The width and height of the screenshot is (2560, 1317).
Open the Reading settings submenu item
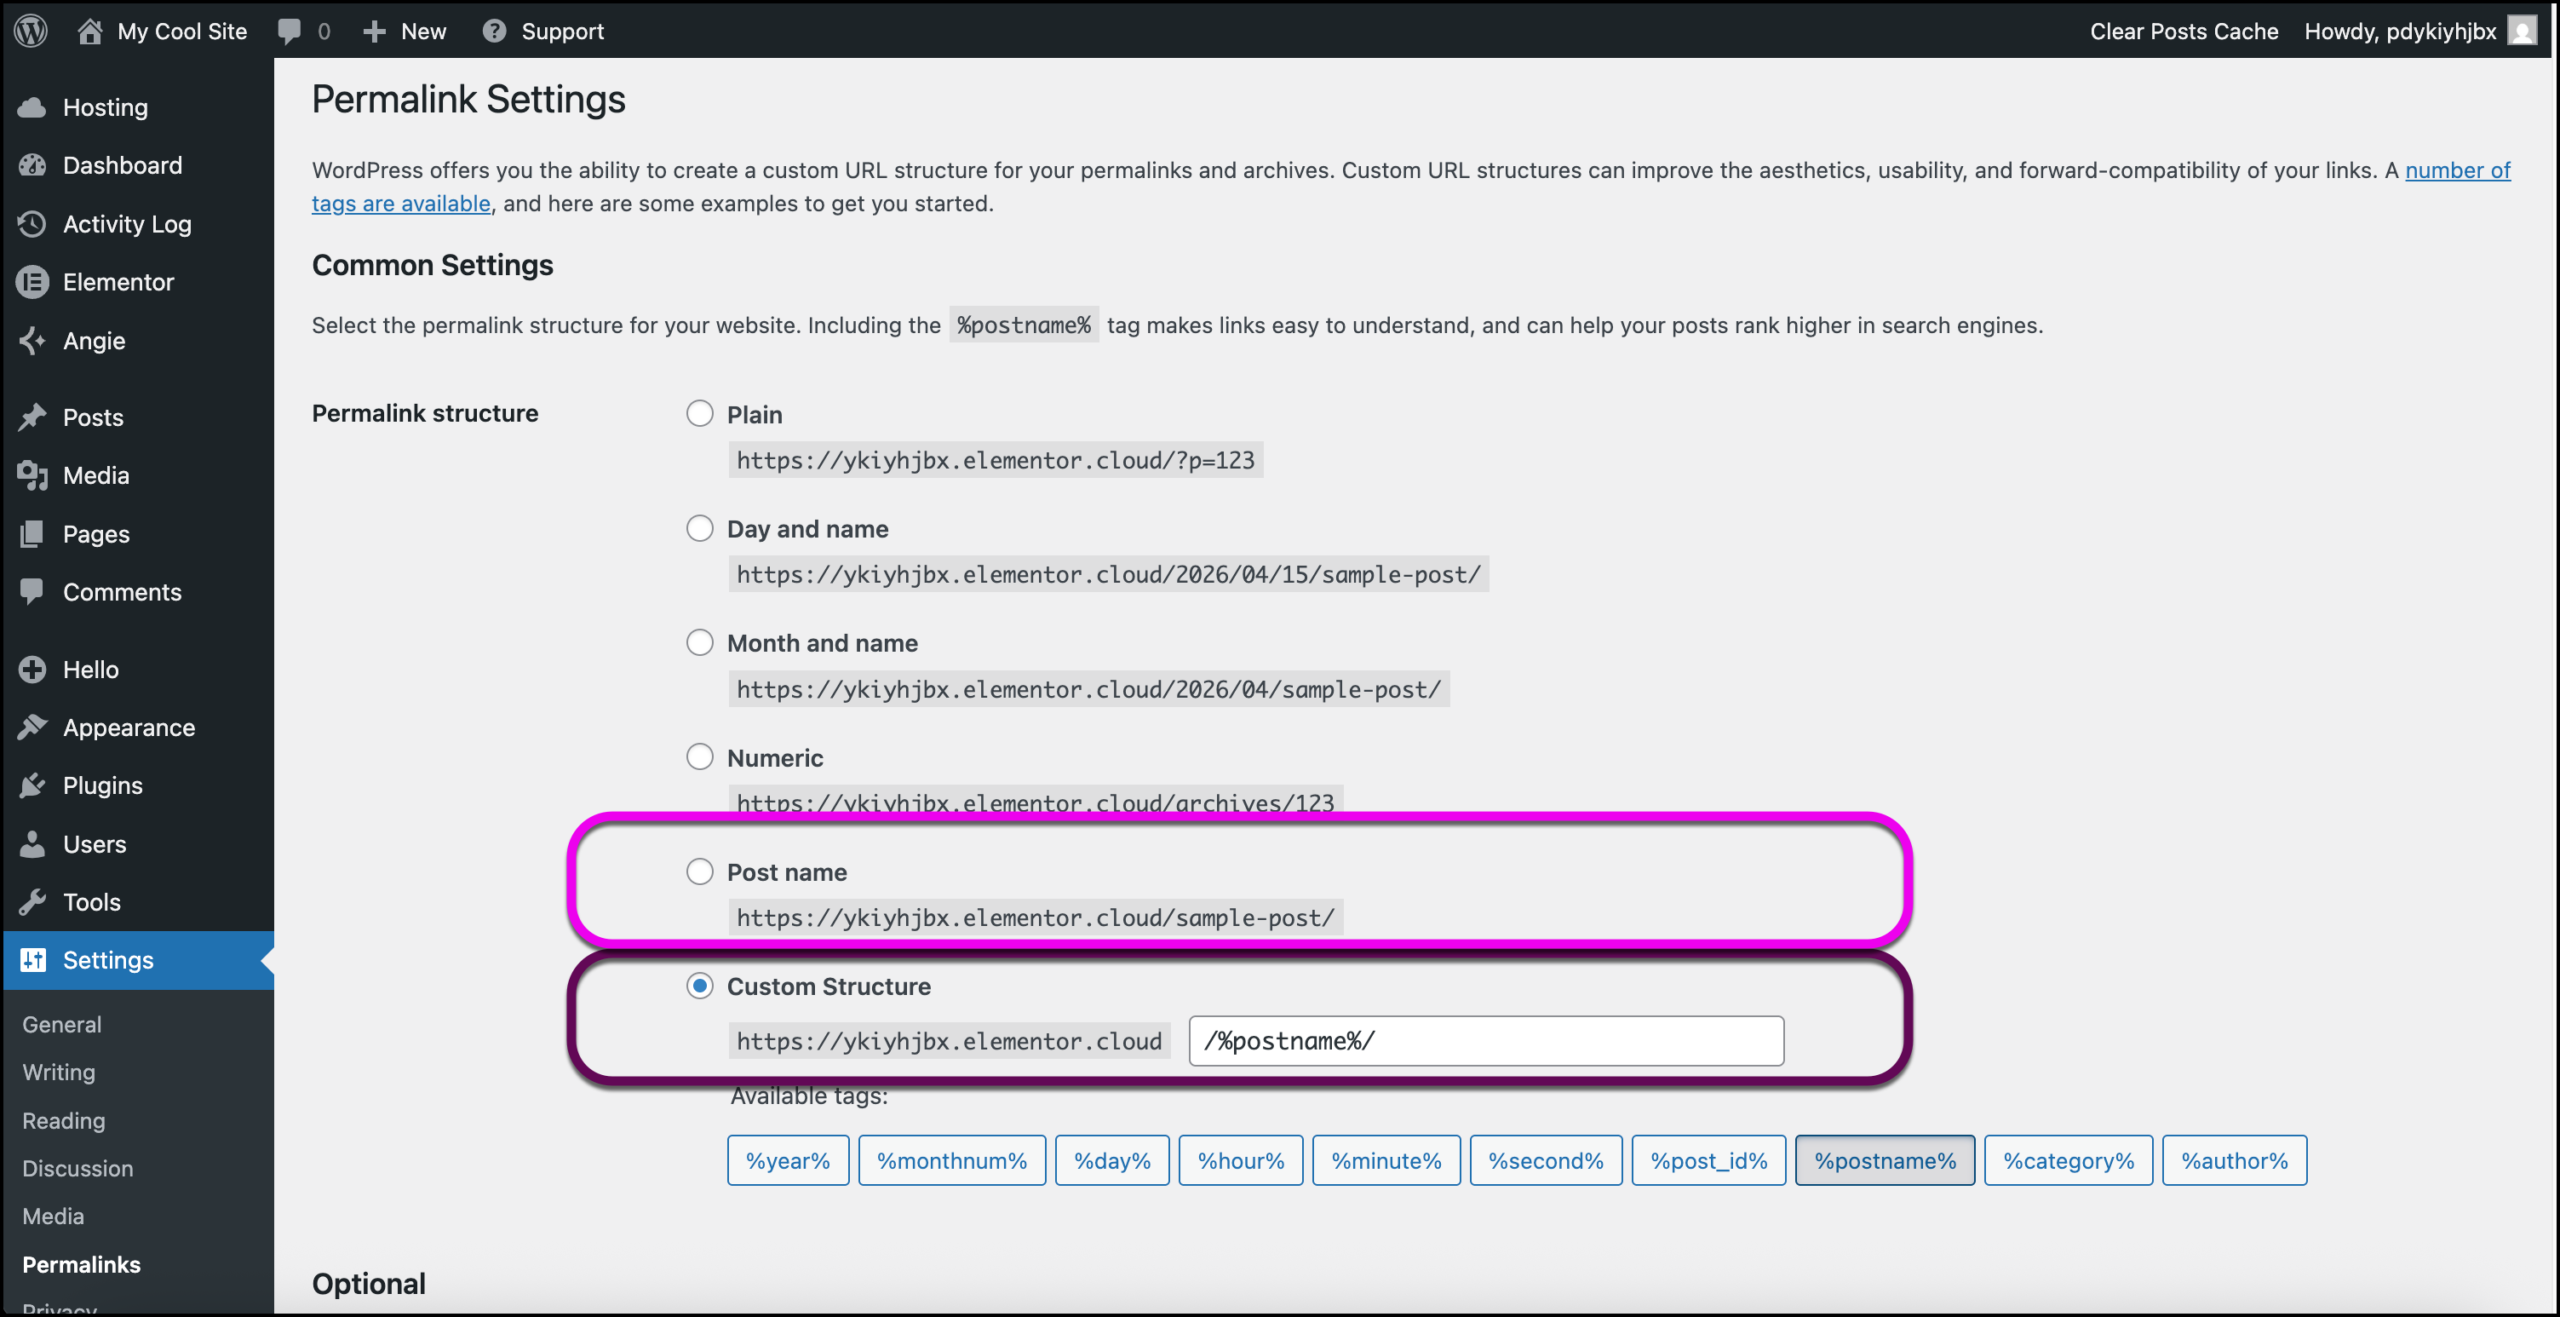(x=64, y=1121)
